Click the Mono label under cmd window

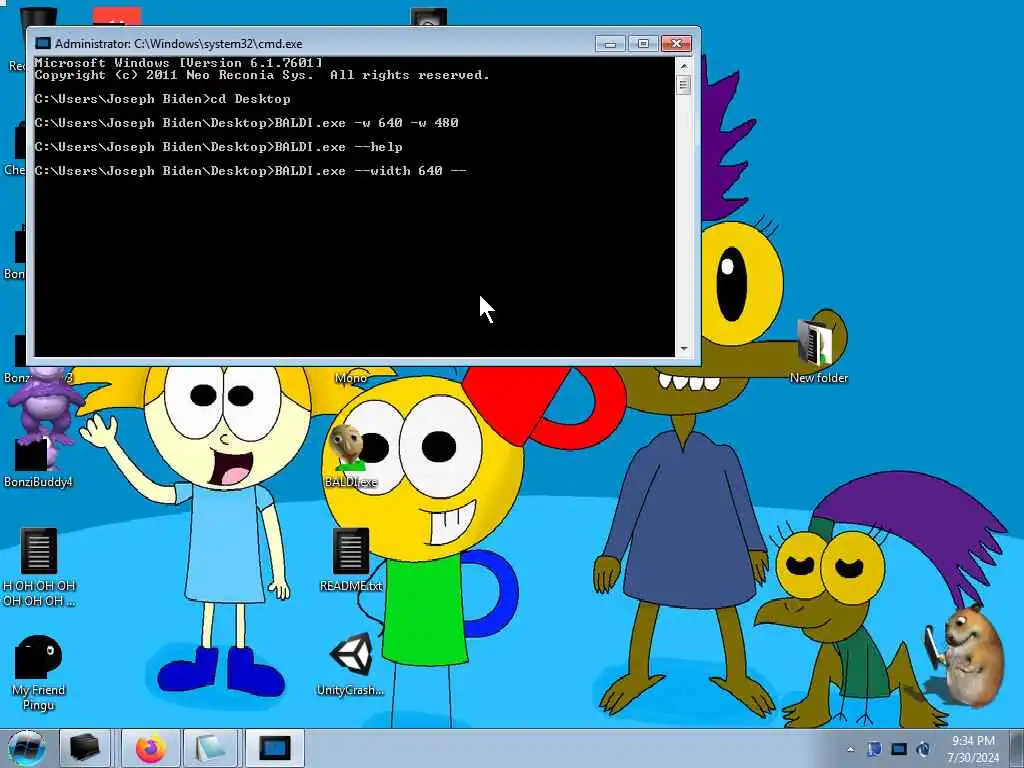(x=351, y=378)
